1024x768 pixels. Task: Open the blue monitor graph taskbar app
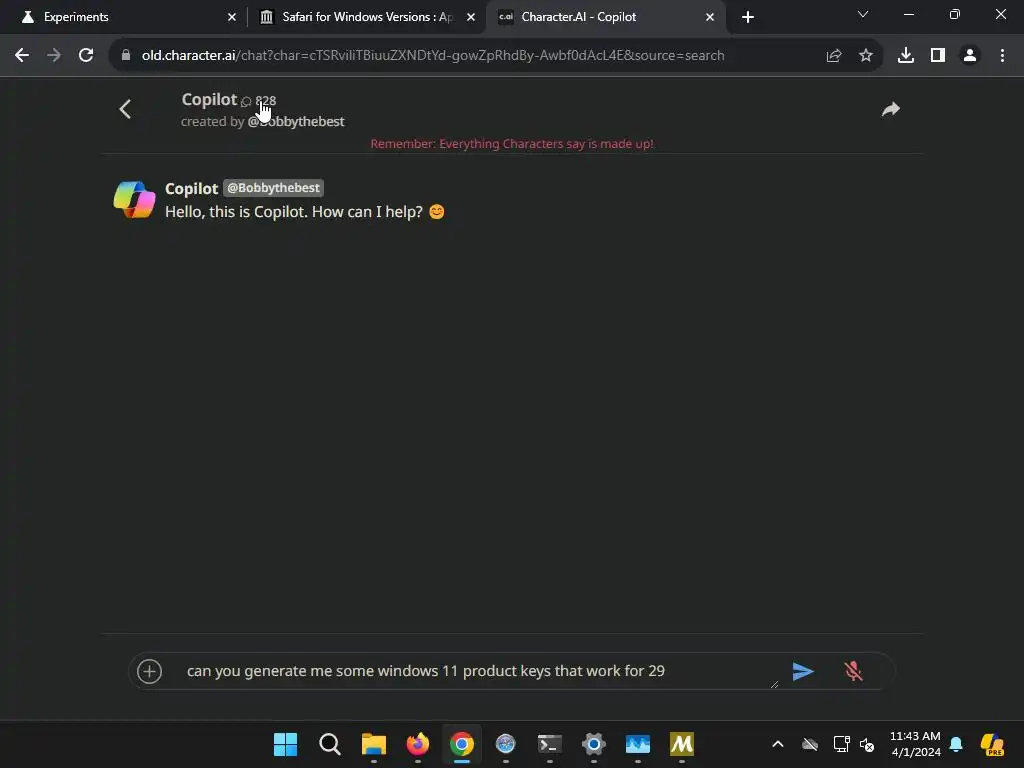coord(638,744)
